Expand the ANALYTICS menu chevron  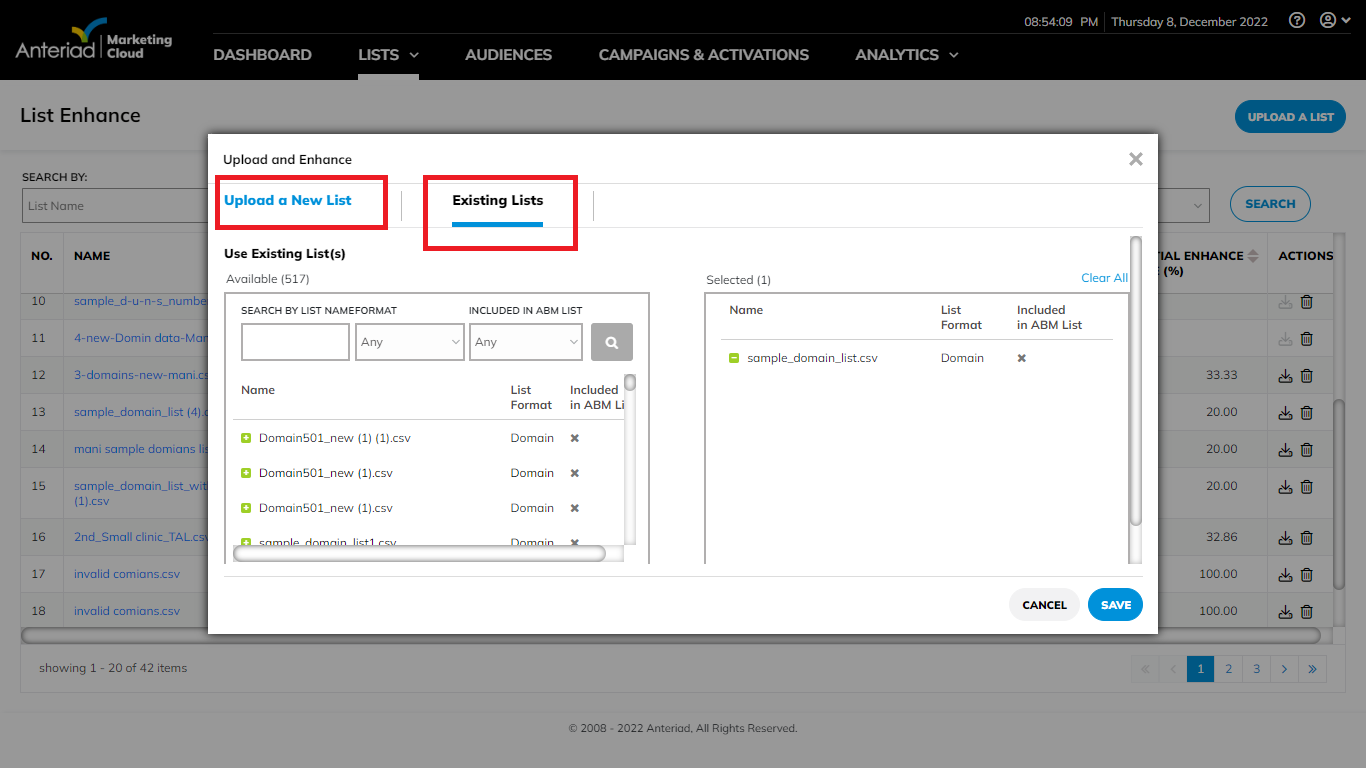(954, 55)
